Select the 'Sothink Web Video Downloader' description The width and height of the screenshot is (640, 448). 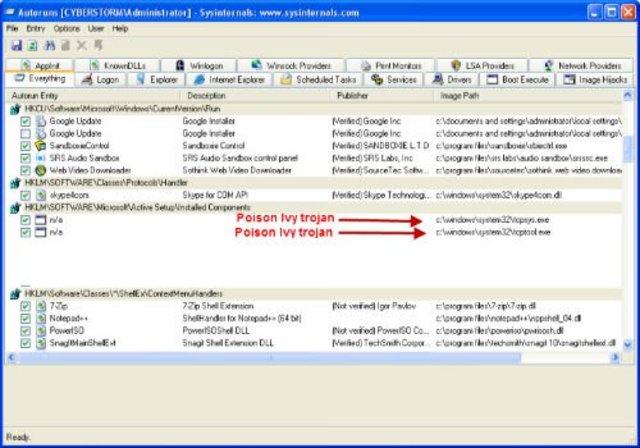pos(237,170)
